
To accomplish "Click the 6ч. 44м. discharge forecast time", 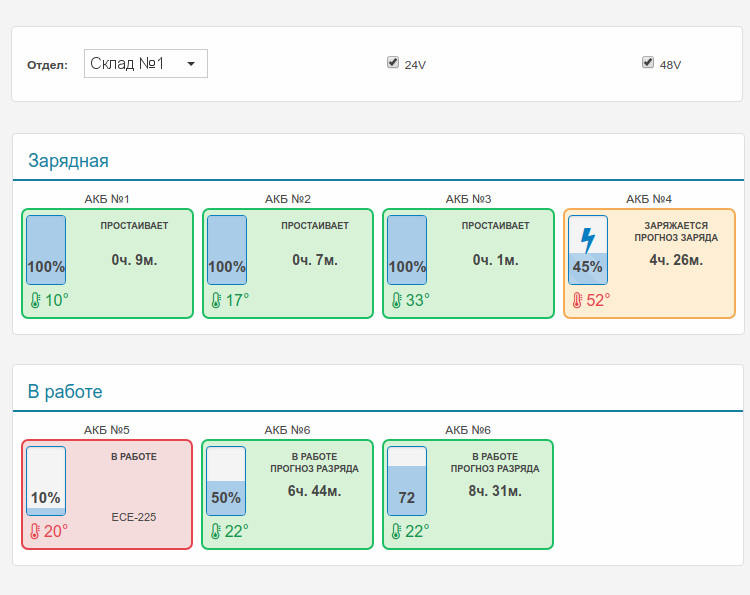I will tap(314, 491).
